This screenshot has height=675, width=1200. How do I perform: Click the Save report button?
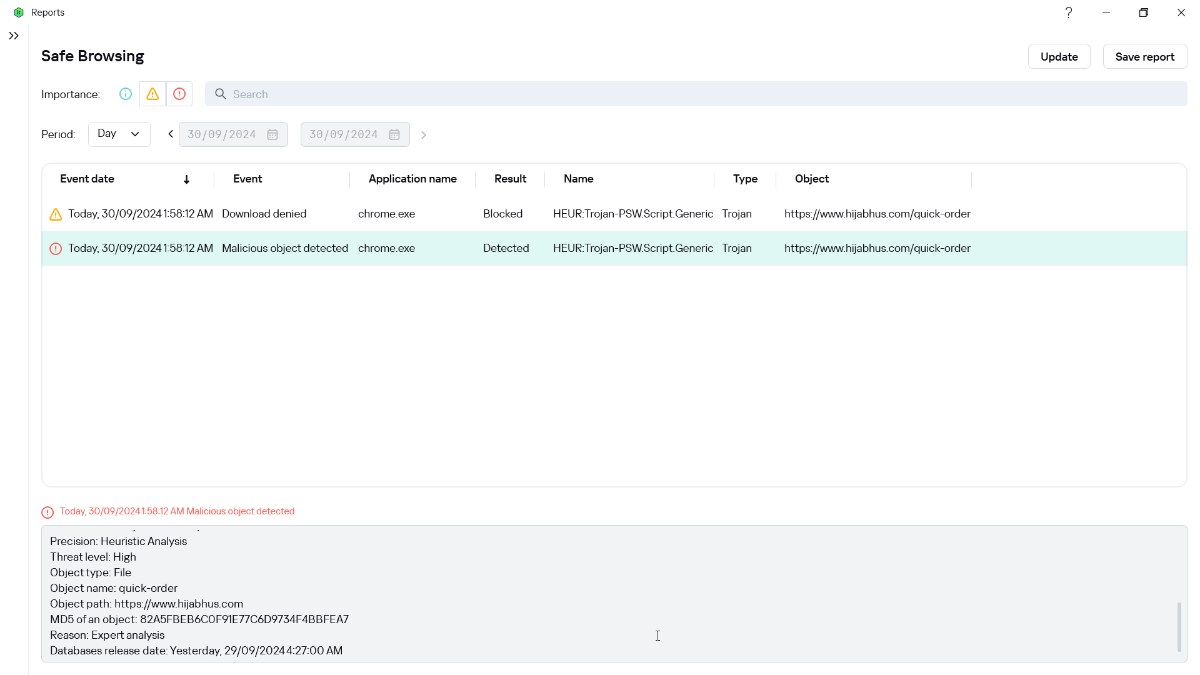tap(1144, 57)
